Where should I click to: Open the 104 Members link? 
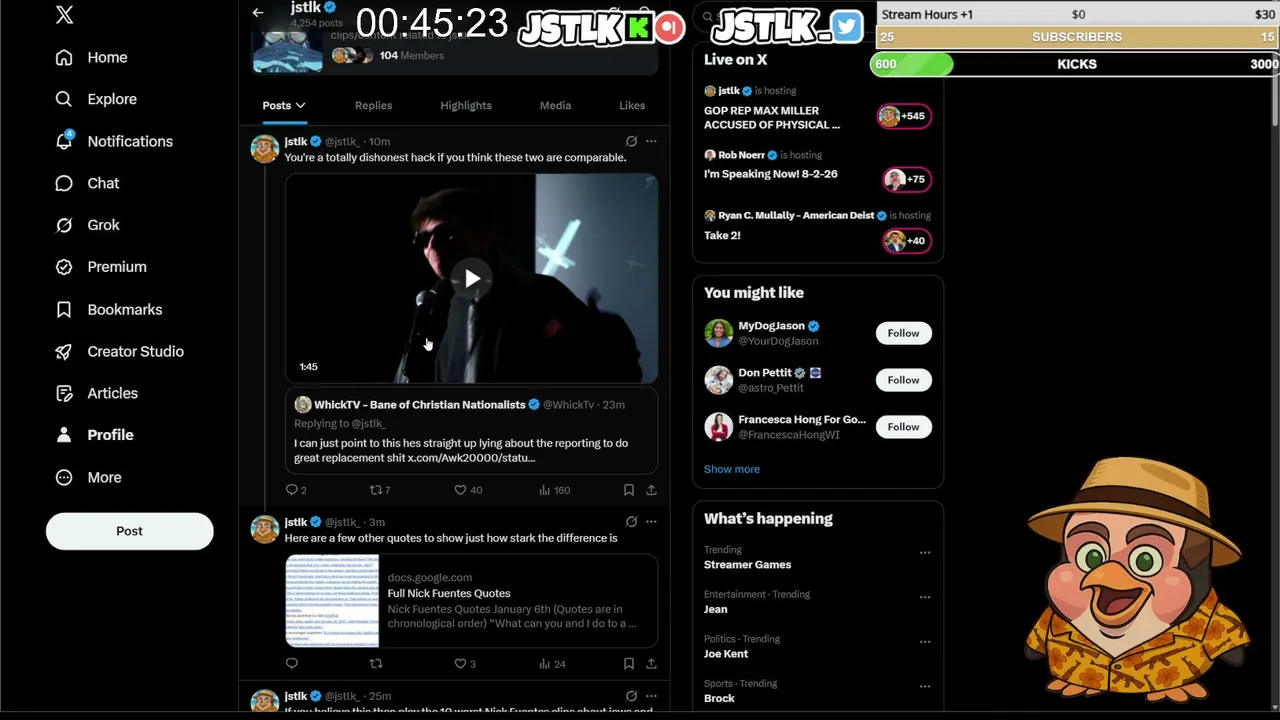pyautogui.click(x=412, y=56)
